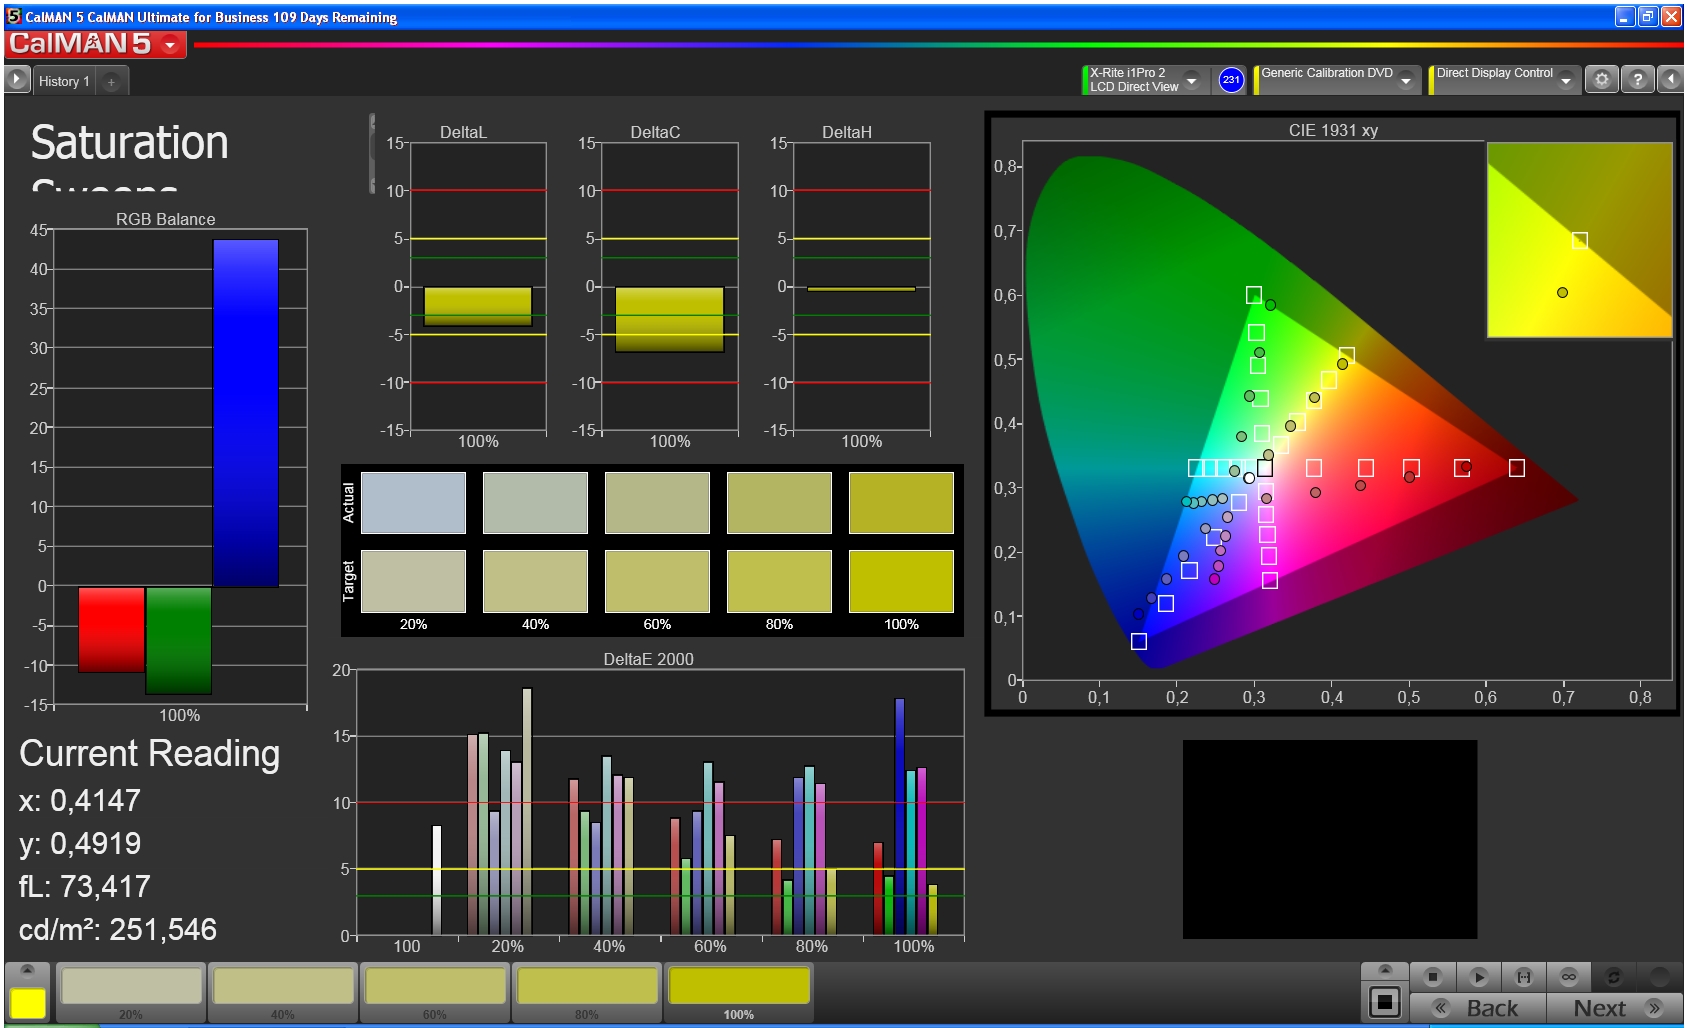
Task: Select the 20% saturation swatch in bottom strip
Action: pos(131,989)
